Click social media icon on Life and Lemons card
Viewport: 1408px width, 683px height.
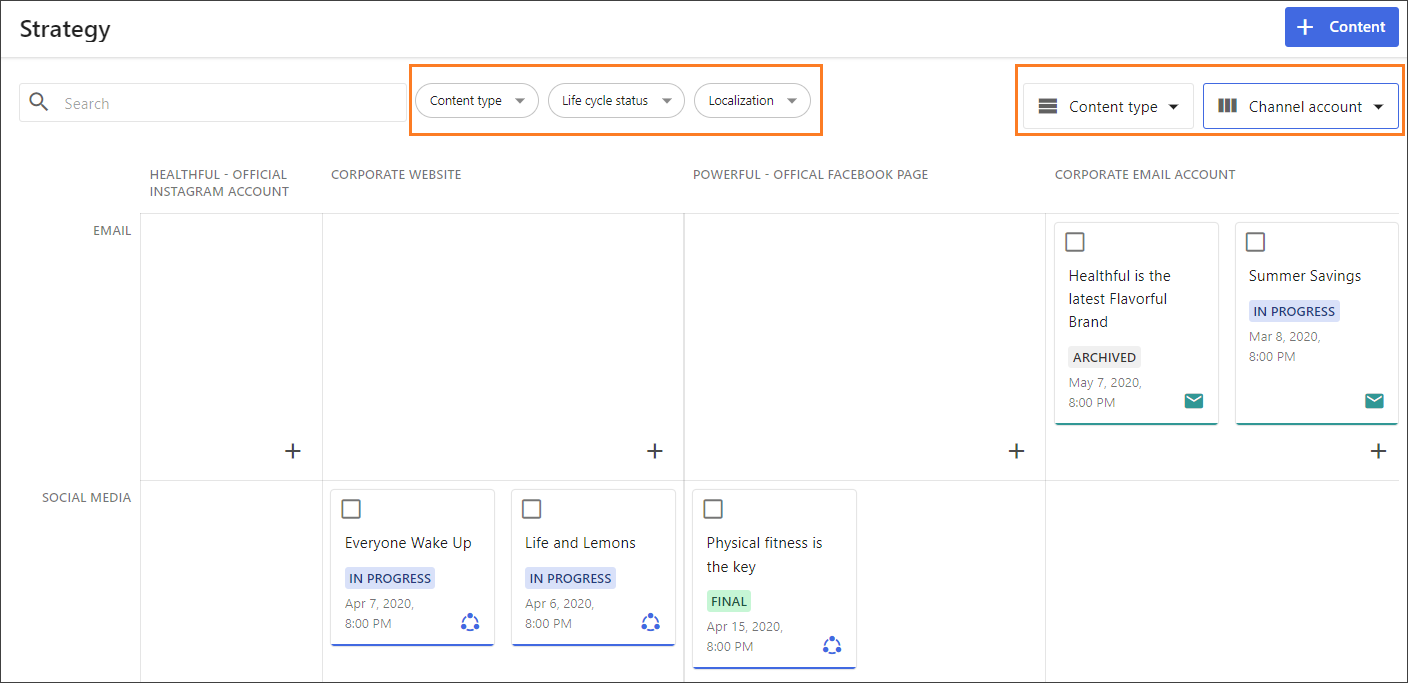coord(650,622)
